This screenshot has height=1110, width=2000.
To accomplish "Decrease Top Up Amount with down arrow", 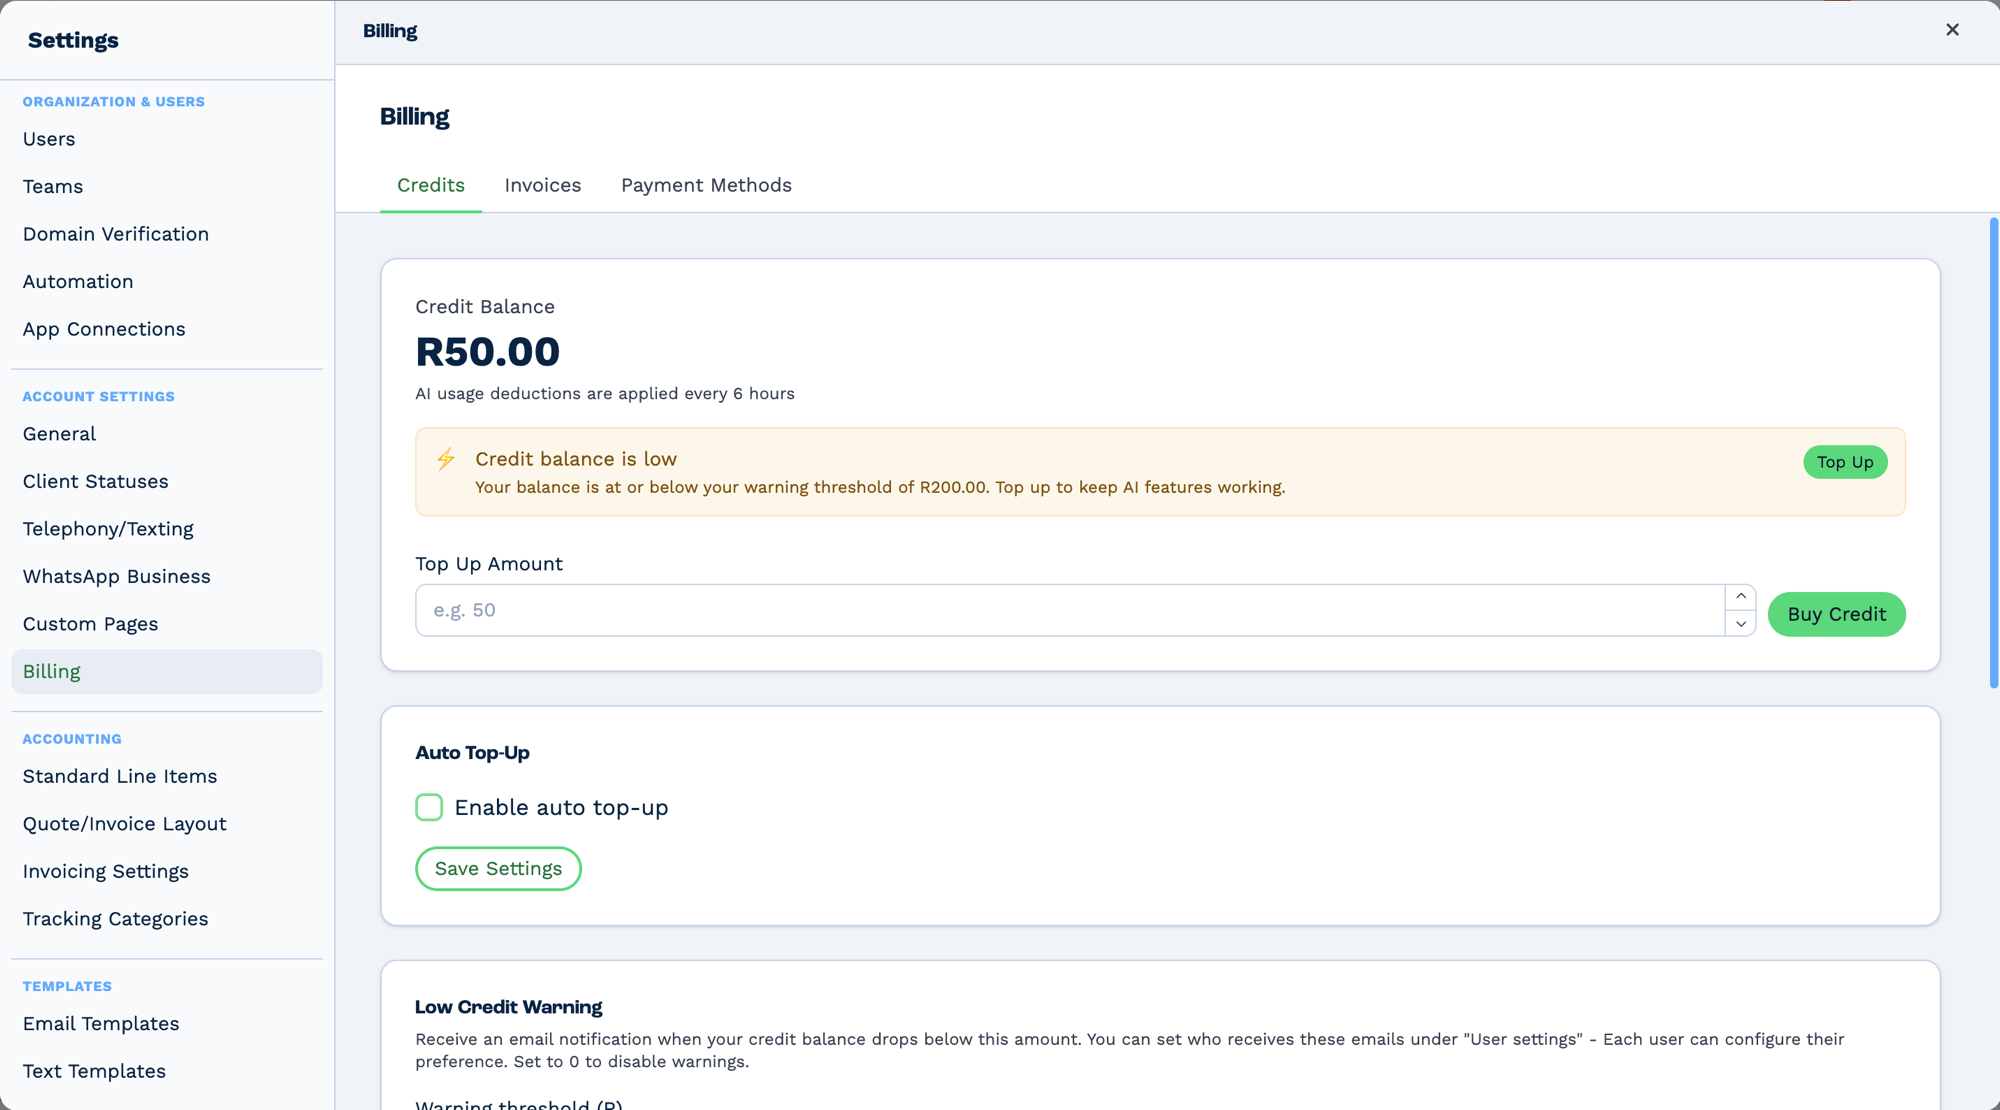I will pyautogui.click(x=1741, y=623).
